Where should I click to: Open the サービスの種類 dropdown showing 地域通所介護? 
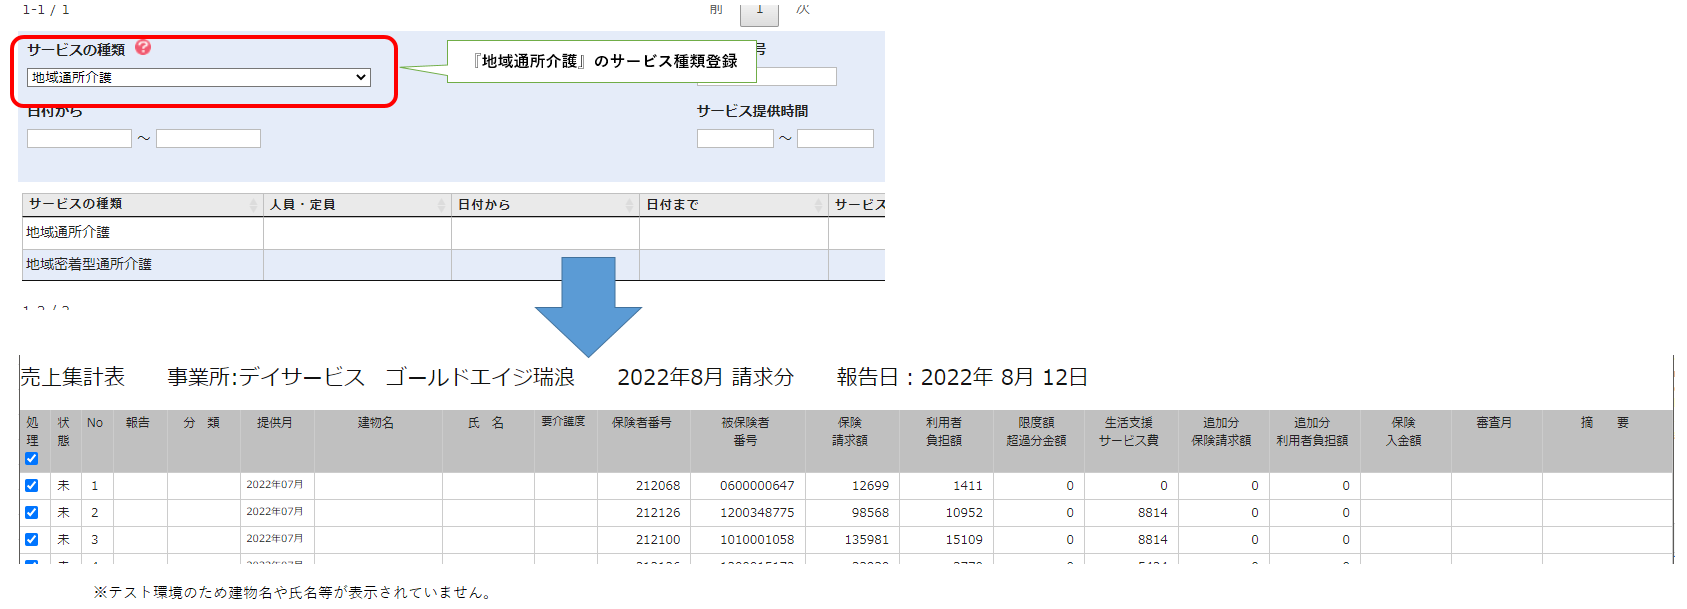coord(198,78)
